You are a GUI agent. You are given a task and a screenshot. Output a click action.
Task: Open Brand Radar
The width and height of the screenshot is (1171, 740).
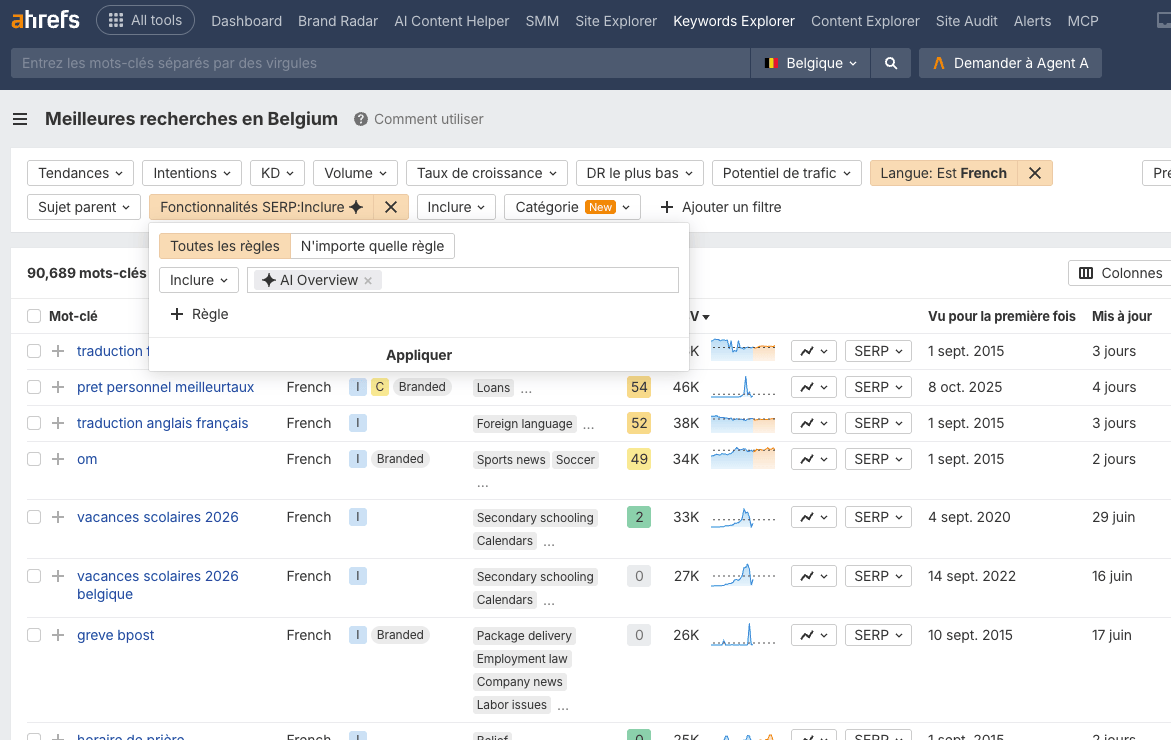point(338,21)
